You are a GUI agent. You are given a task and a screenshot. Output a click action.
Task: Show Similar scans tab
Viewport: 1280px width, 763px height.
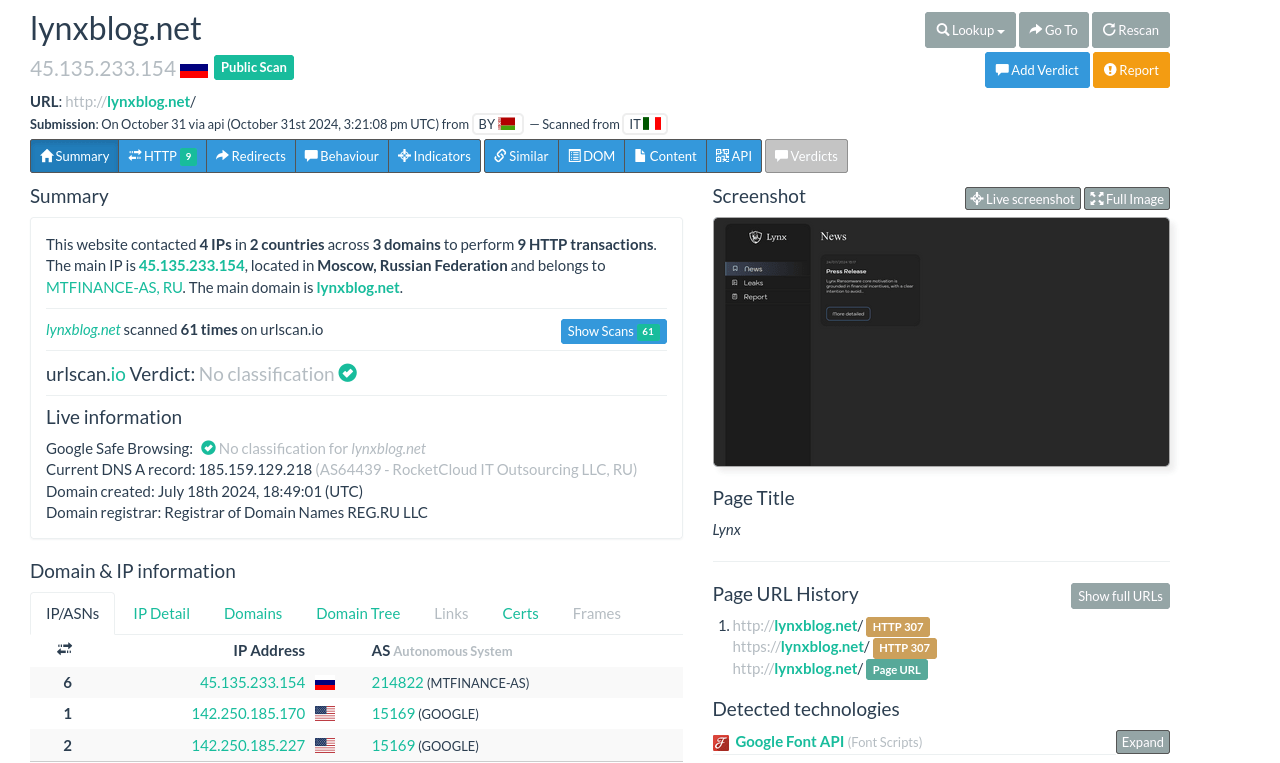521,156
